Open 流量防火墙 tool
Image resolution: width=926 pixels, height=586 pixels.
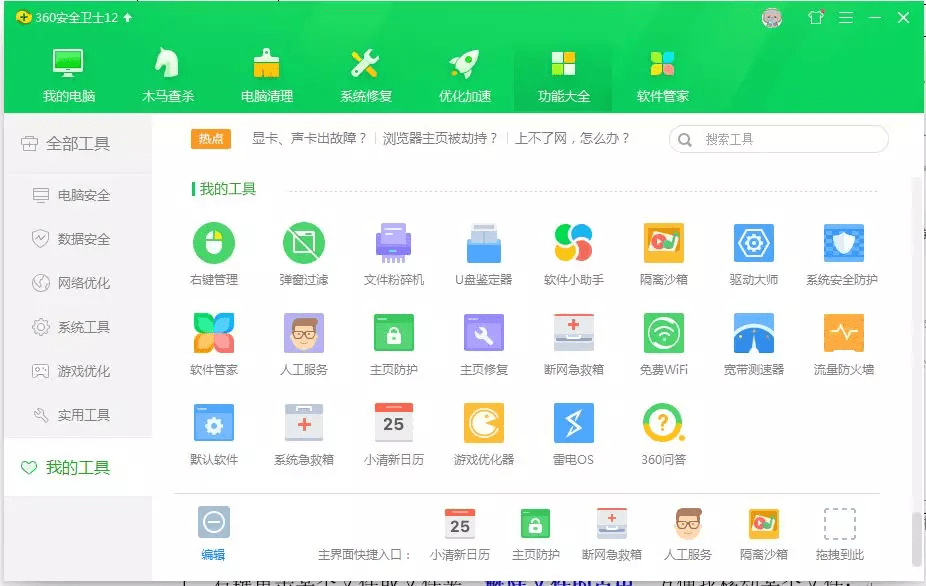(x=843, y=344)
